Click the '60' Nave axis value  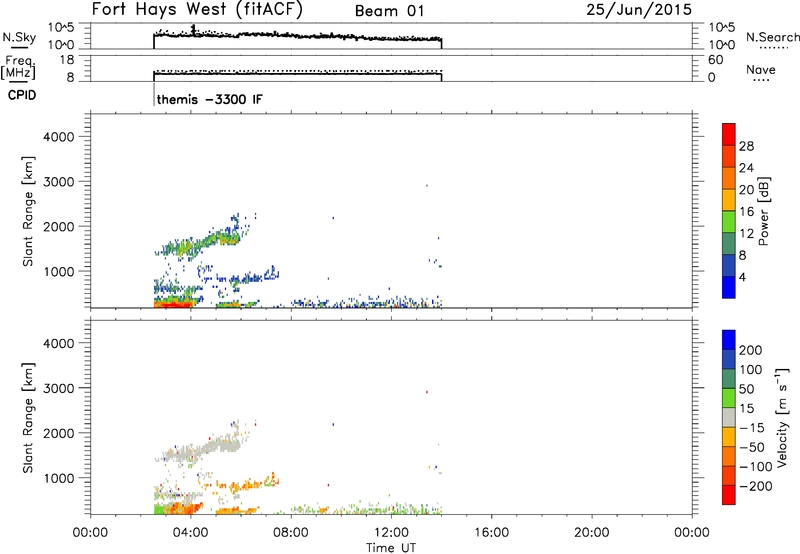[715, 60]
